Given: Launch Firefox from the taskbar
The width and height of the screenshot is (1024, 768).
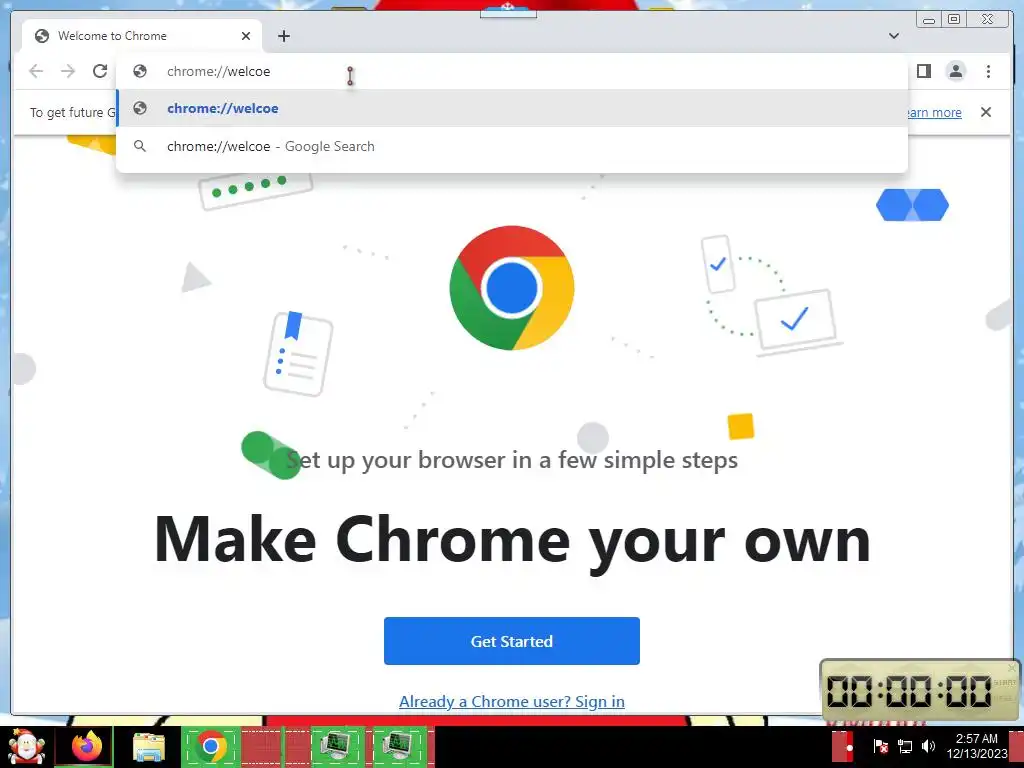Looking at the screenshot, I should pyautogui.click(x=87, y=746).
